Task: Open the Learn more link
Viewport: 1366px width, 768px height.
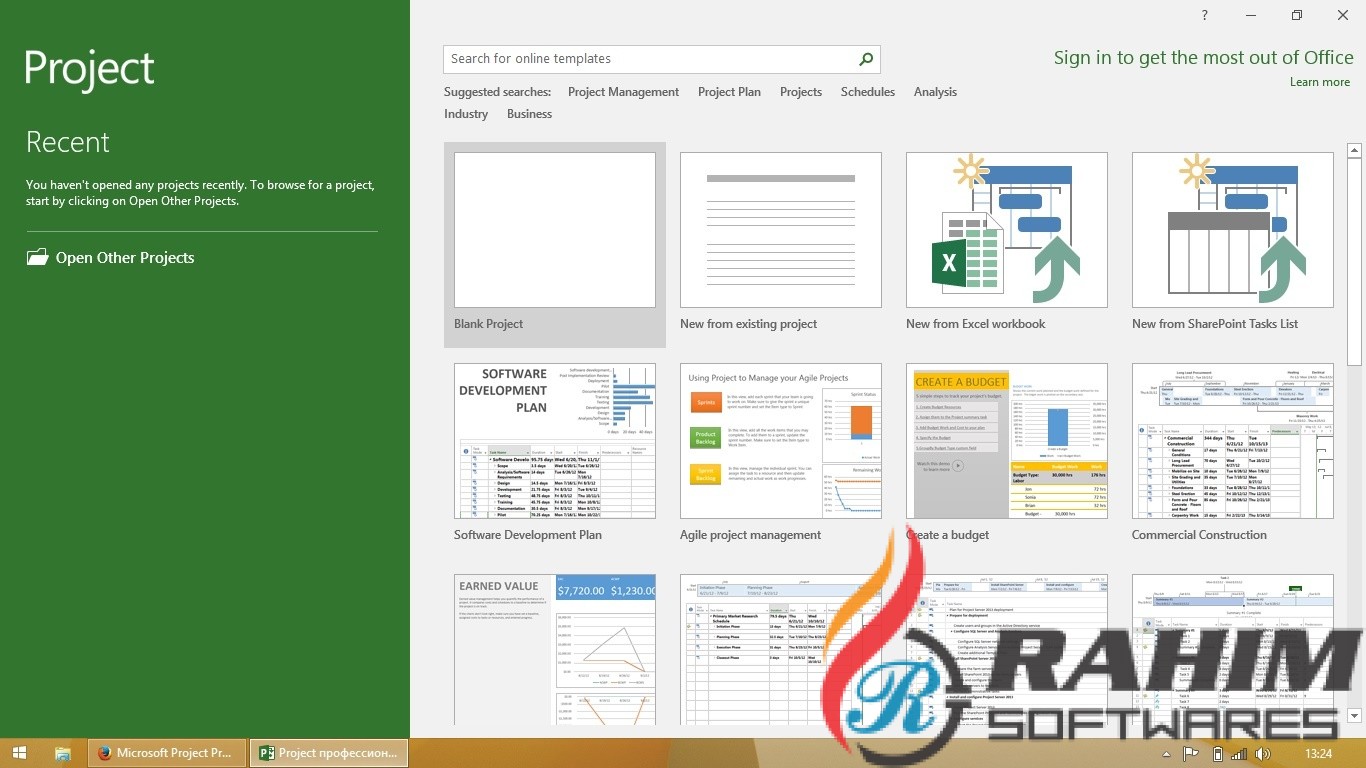Action: (x=1319, y=82)
